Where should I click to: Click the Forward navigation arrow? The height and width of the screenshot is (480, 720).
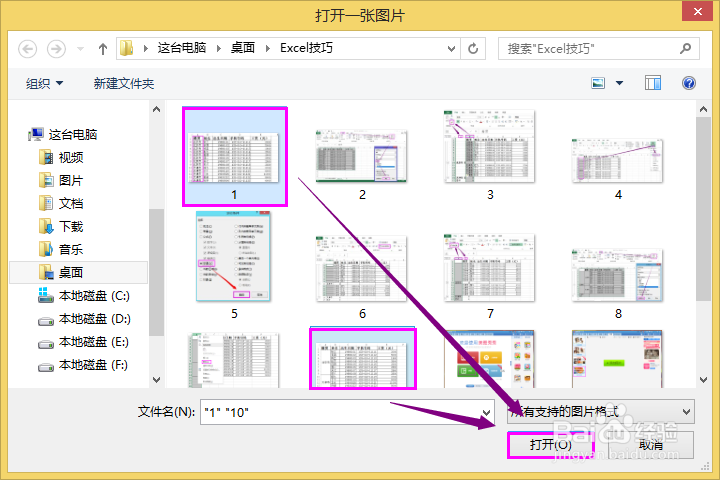pos(56,49)
